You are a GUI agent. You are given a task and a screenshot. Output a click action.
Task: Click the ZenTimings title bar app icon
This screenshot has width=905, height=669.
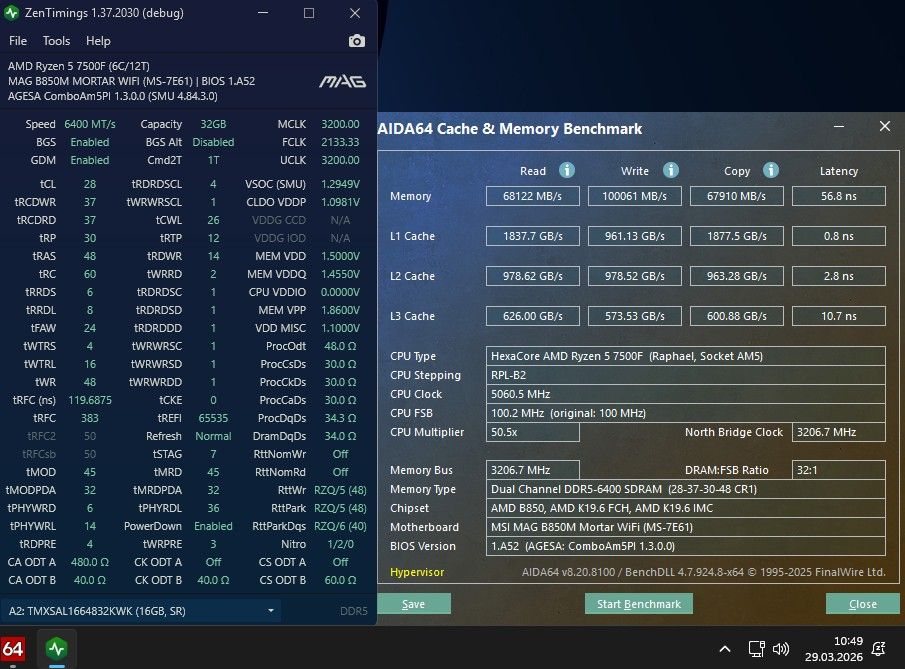click(x=12, y=13)
